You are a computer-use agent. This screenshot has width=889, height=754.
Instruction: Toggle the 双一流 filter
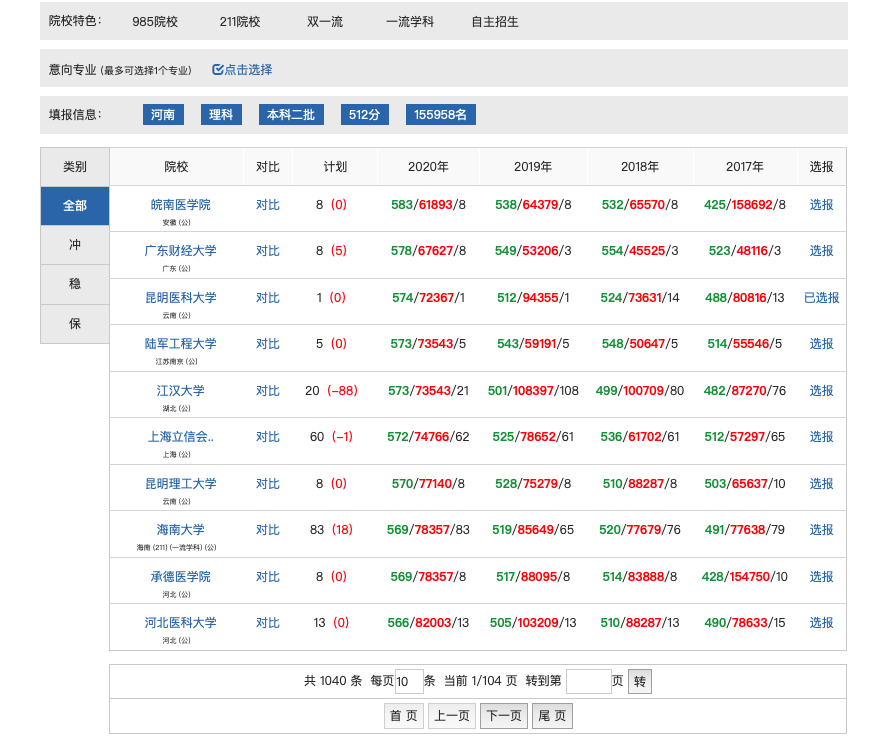point(325,21)
